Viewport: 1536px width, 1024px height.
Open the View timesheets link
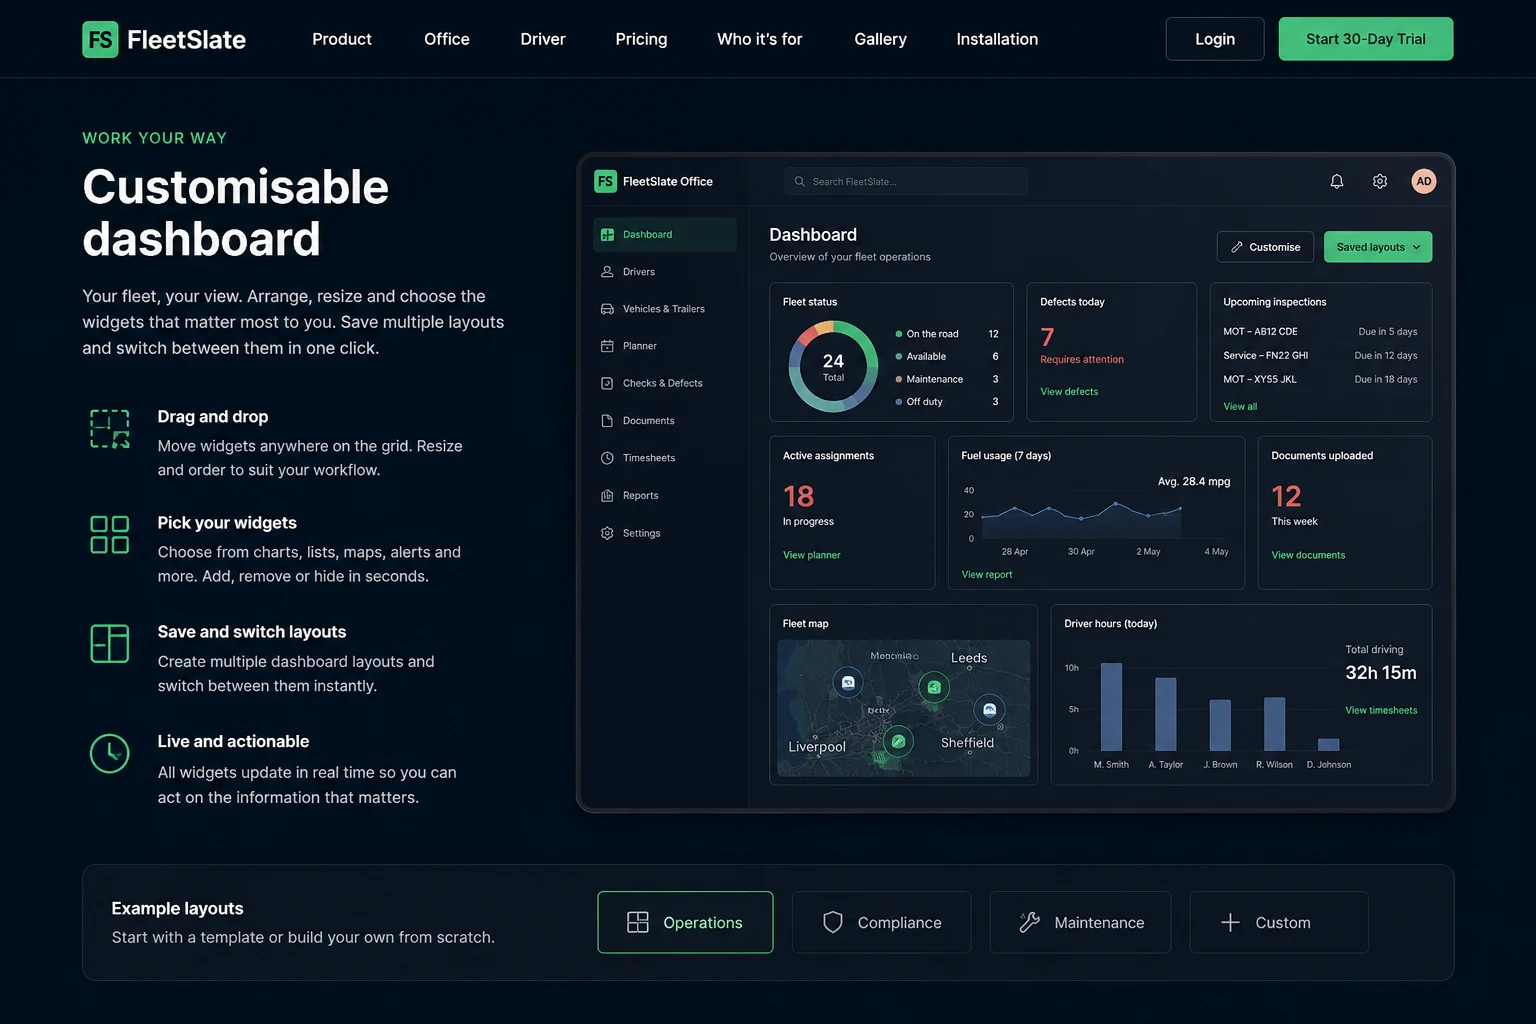click(x=1381, y=710)
